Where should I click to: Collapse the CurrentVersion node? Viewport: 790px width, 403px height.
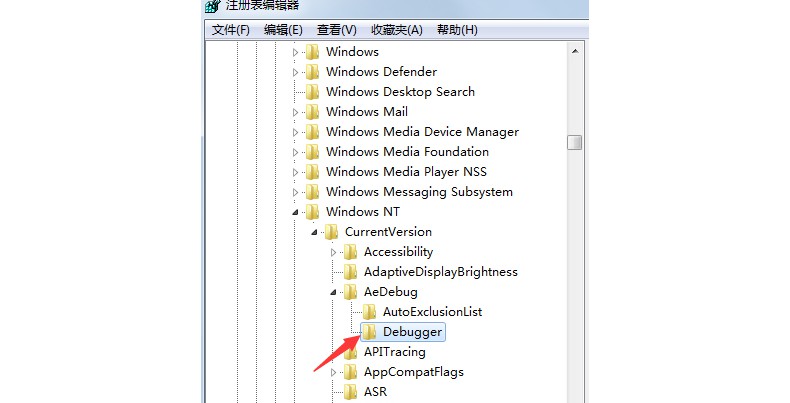pos(314,233)
